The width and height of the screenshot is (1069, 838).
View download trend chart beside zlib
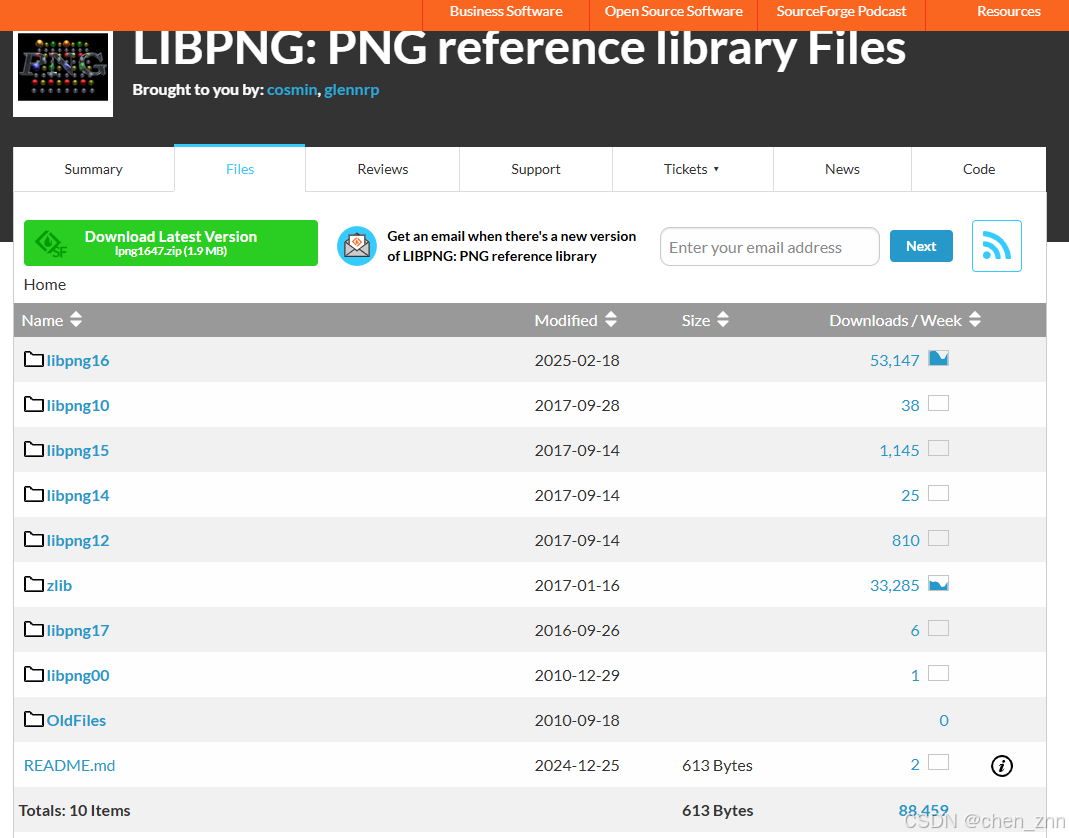point(938,583)
